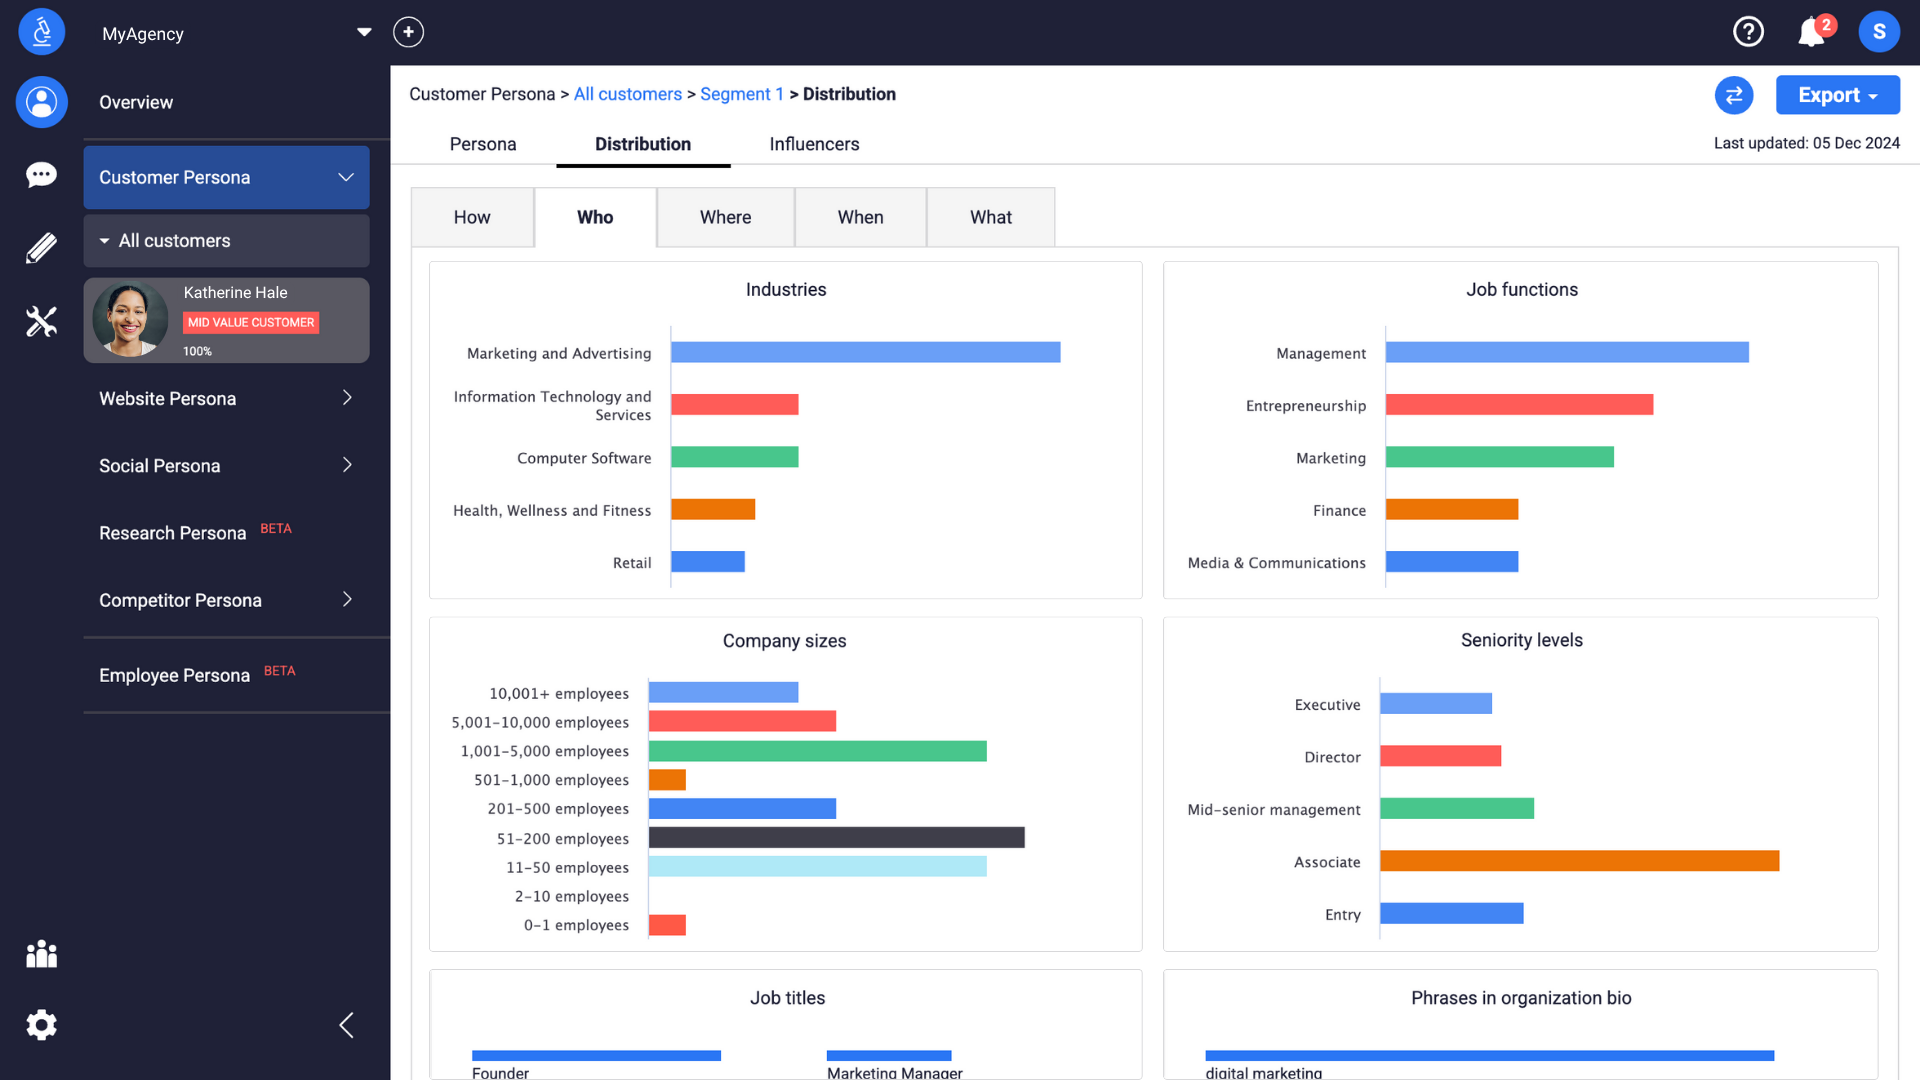1920x1080 pixels.
Task: Open the chat bubble sidebar icon
Action: 41,175
